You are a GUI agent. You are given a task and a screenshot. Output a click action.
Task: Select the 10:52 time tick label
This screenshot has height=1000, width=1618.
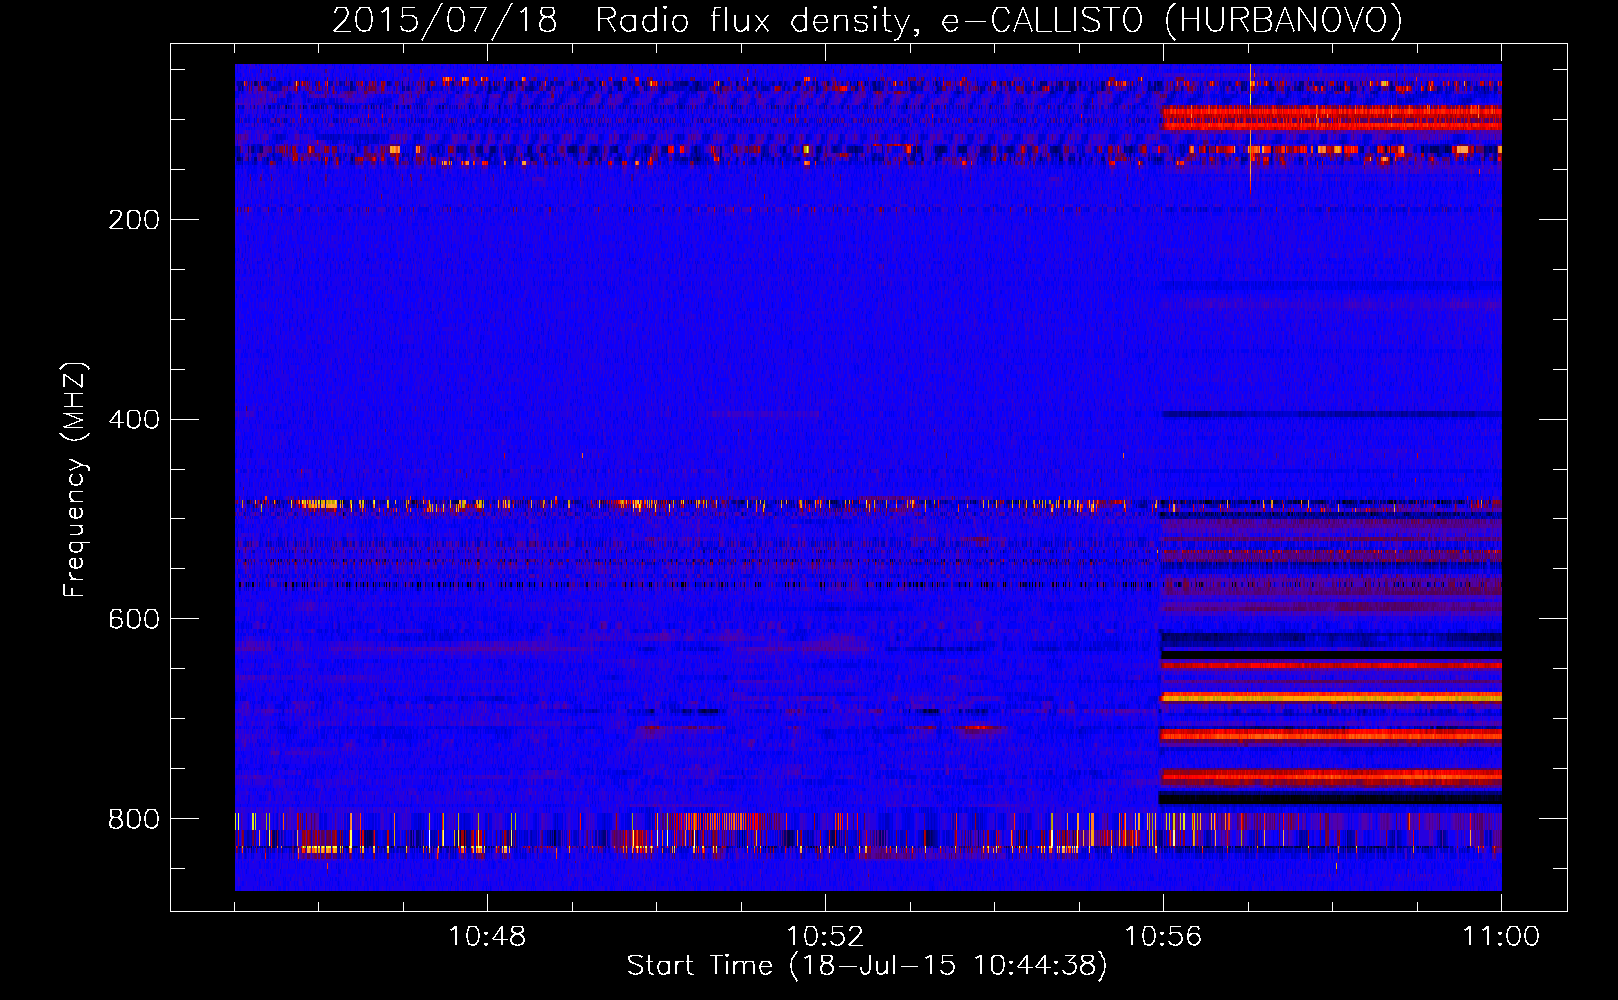(x=825, y=936)
